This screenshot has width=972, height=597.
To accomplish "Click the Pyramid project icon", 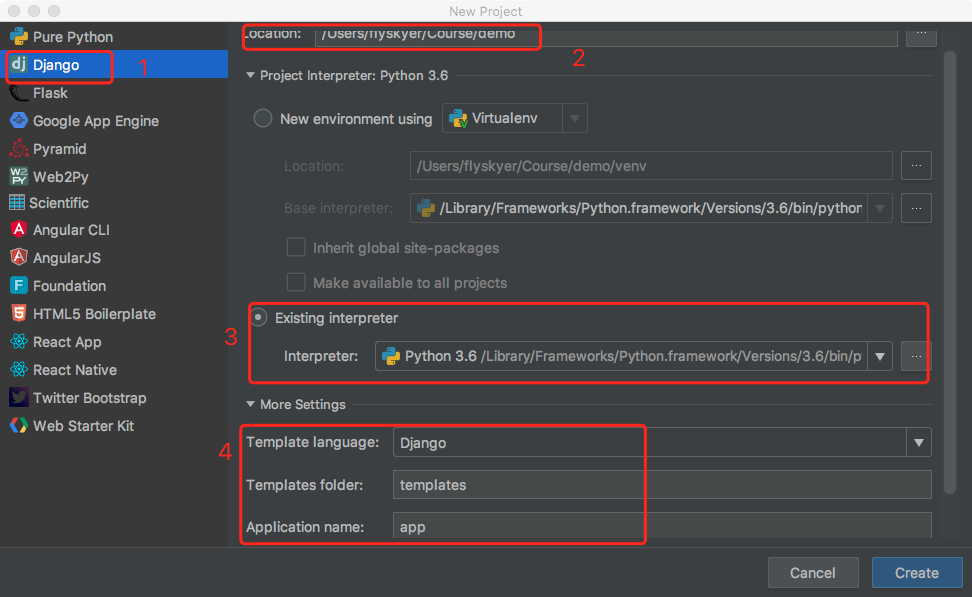I will pyautogui.click(x=19, y=149).
